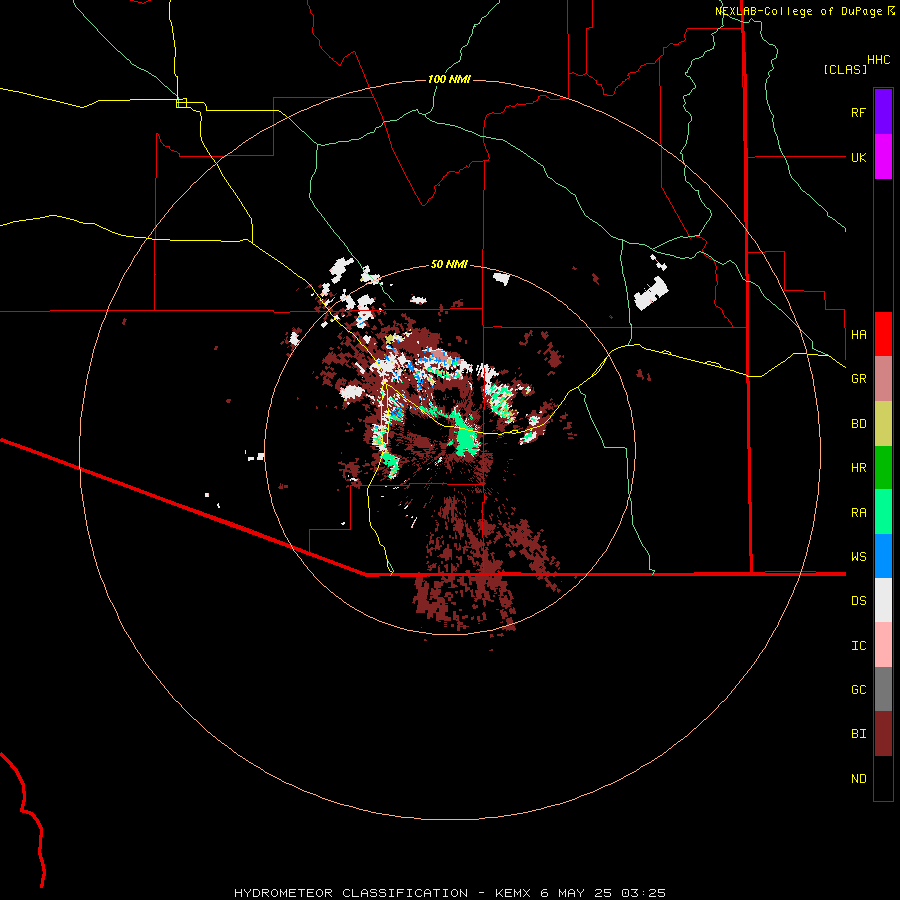Select the BD yellow legend block
The width and height of the screenshot is (900, 900).
[x=883, y=424]
